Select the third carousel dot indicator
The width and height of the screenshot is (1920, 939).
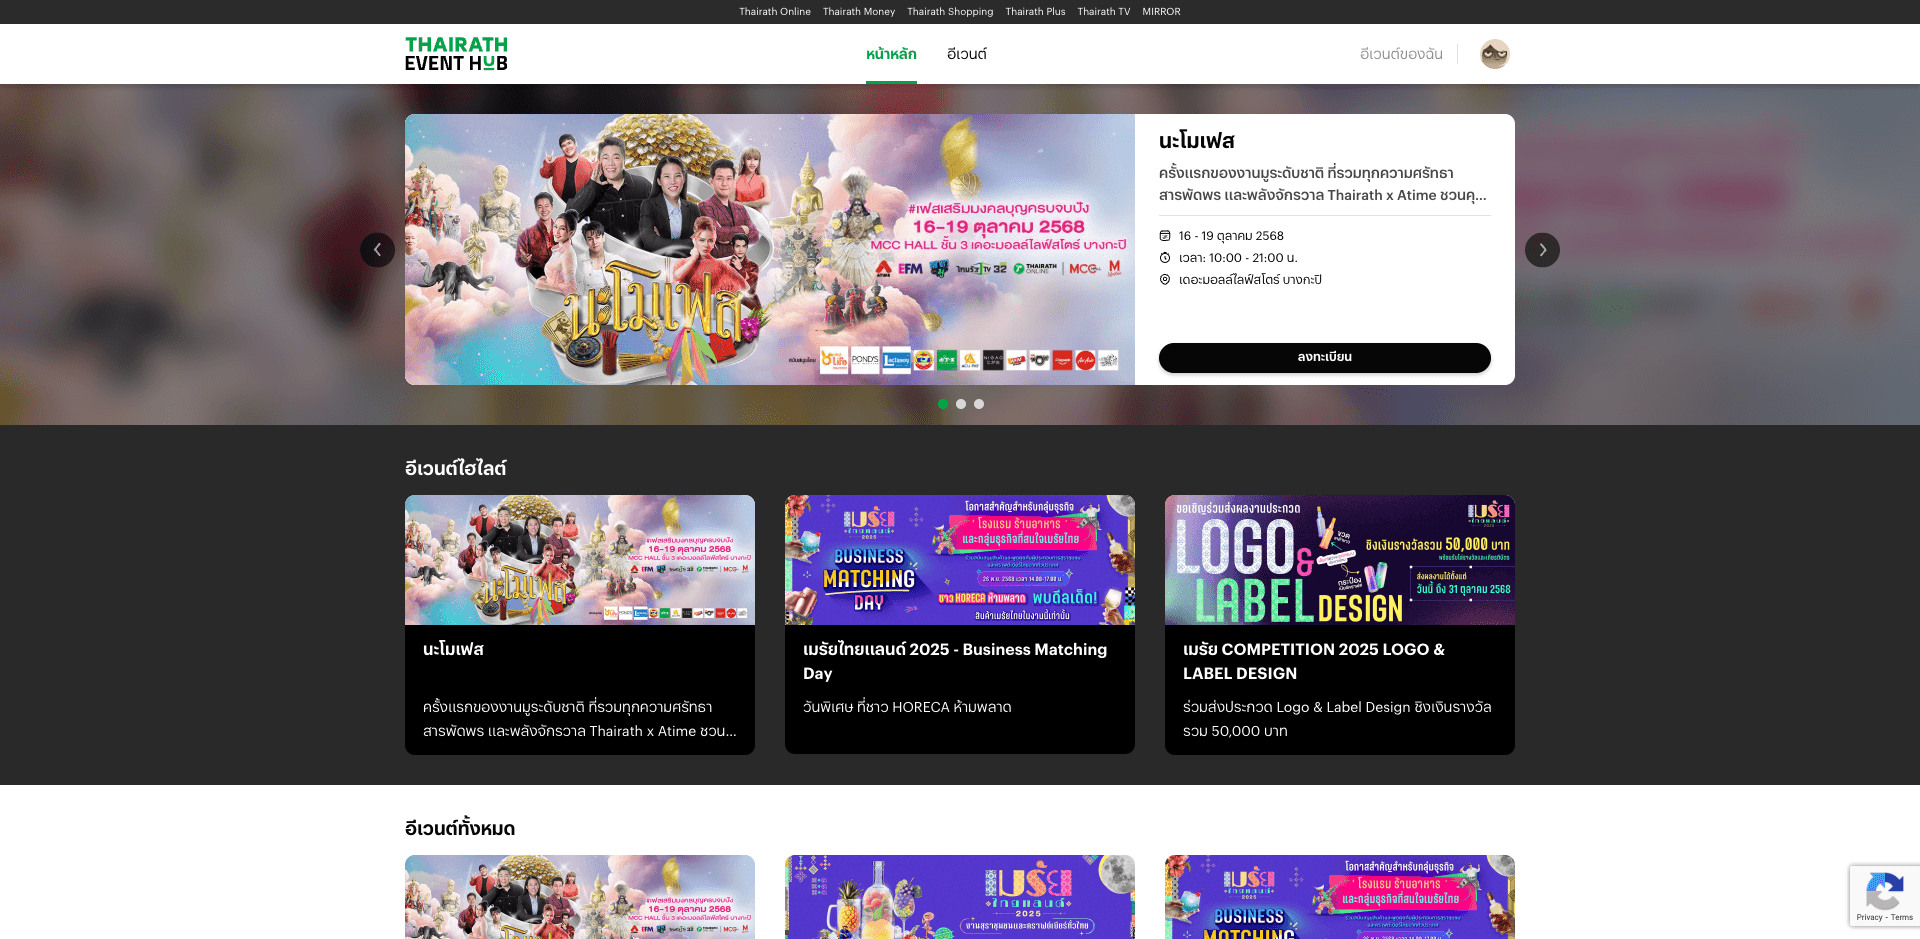tap(979, 404)
